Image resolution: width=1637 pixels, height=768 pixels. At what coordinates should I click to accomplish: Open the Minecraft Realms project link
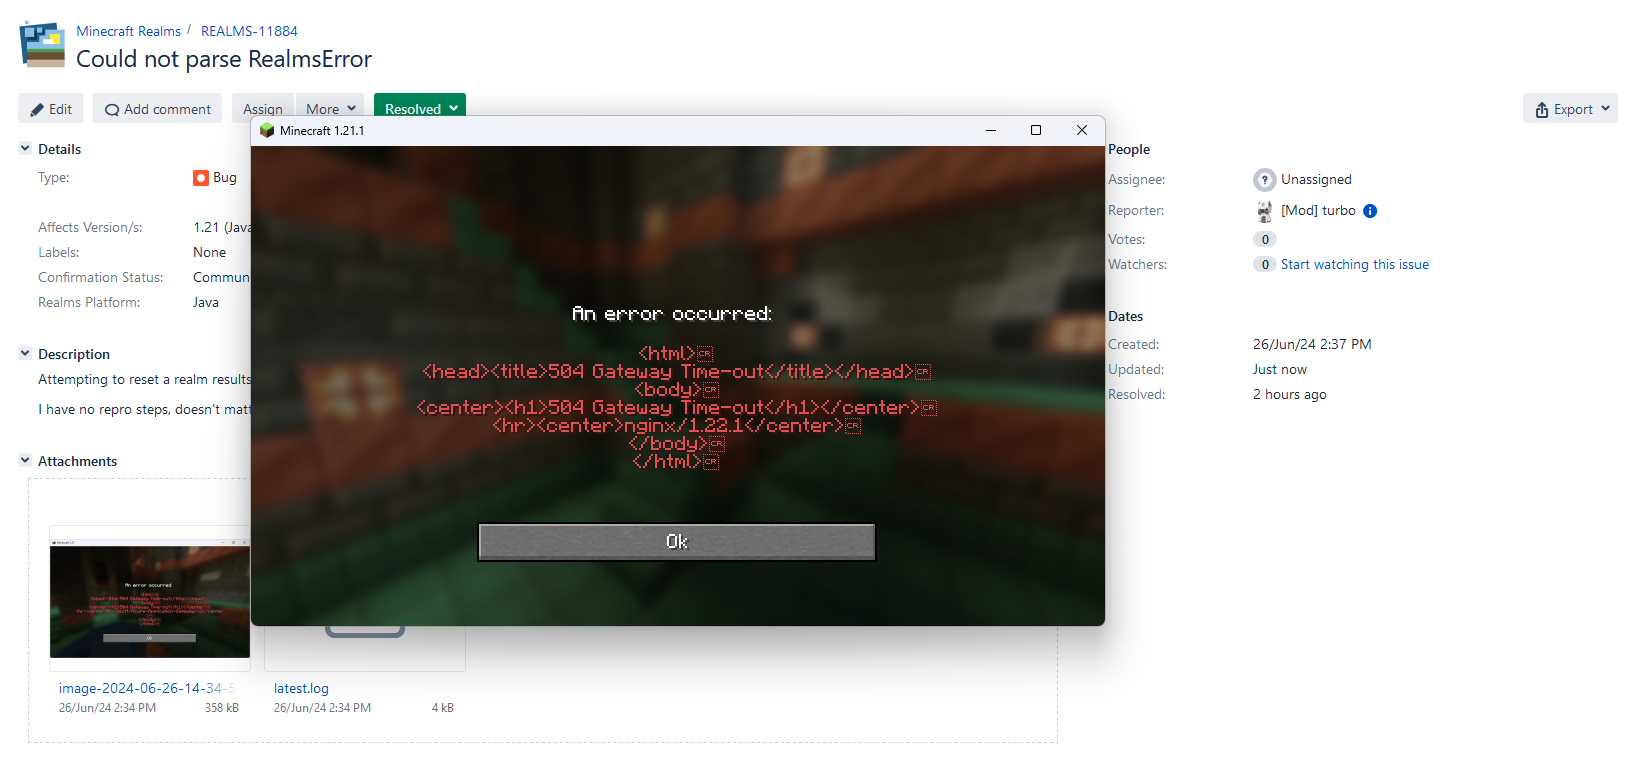129,31
